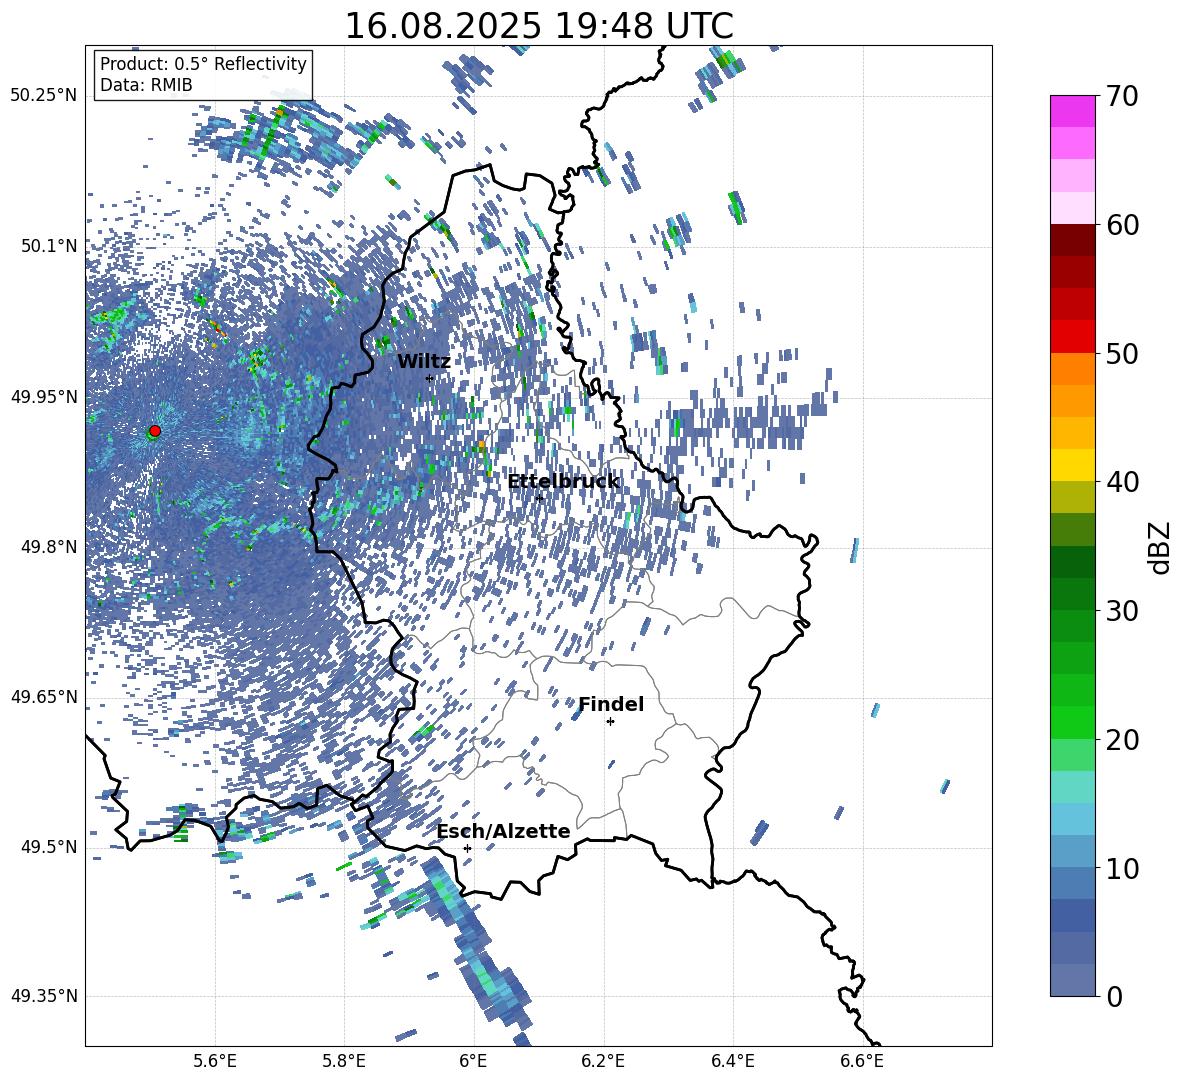
Task: Click the dark red colorbar segment below 60
Action: tap(1072, 241)
